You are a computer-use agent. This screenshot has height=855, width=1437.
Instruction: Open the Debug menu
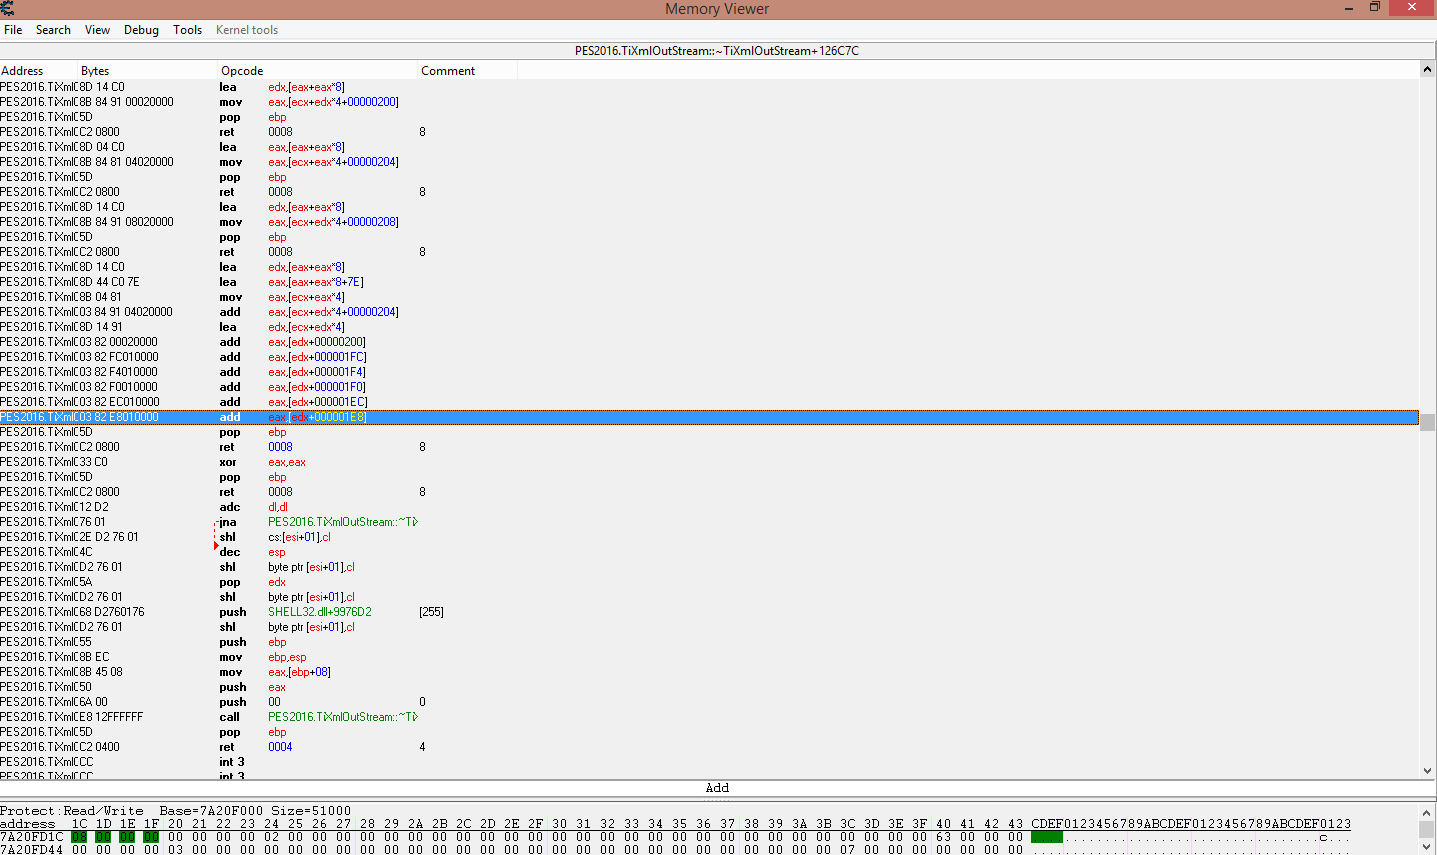141,30
